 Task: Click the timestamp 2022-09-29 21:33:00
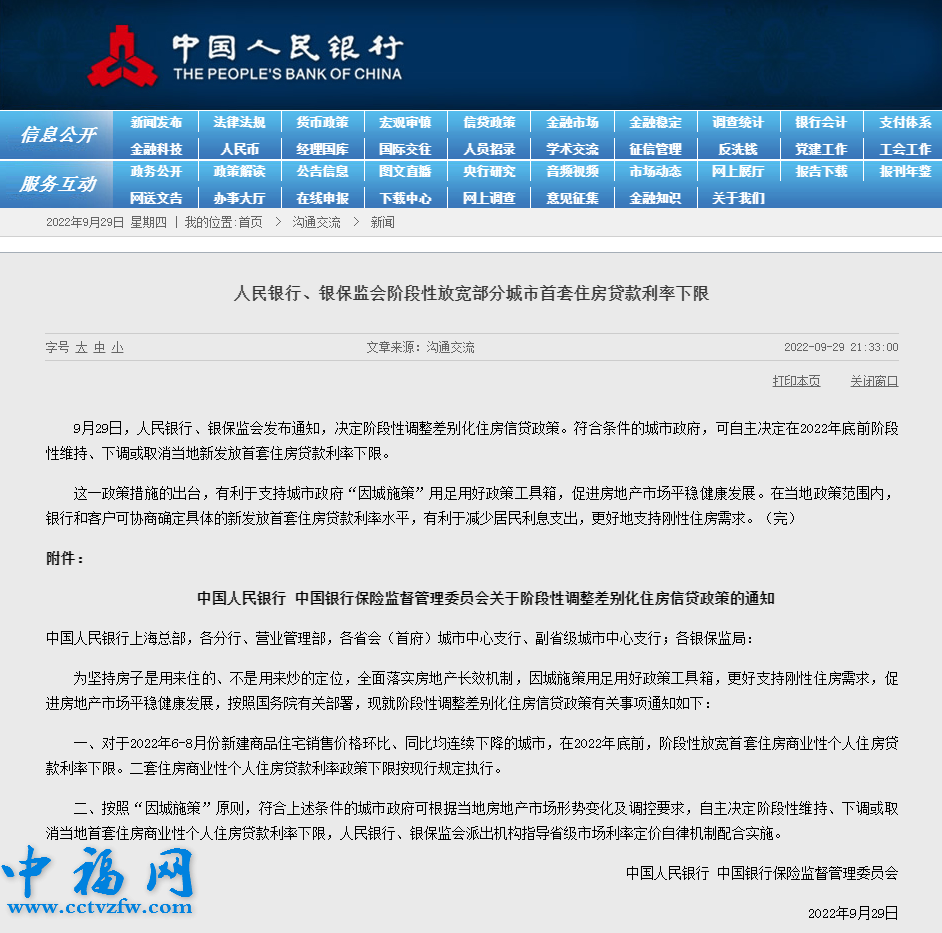click(x=841, y=347)
